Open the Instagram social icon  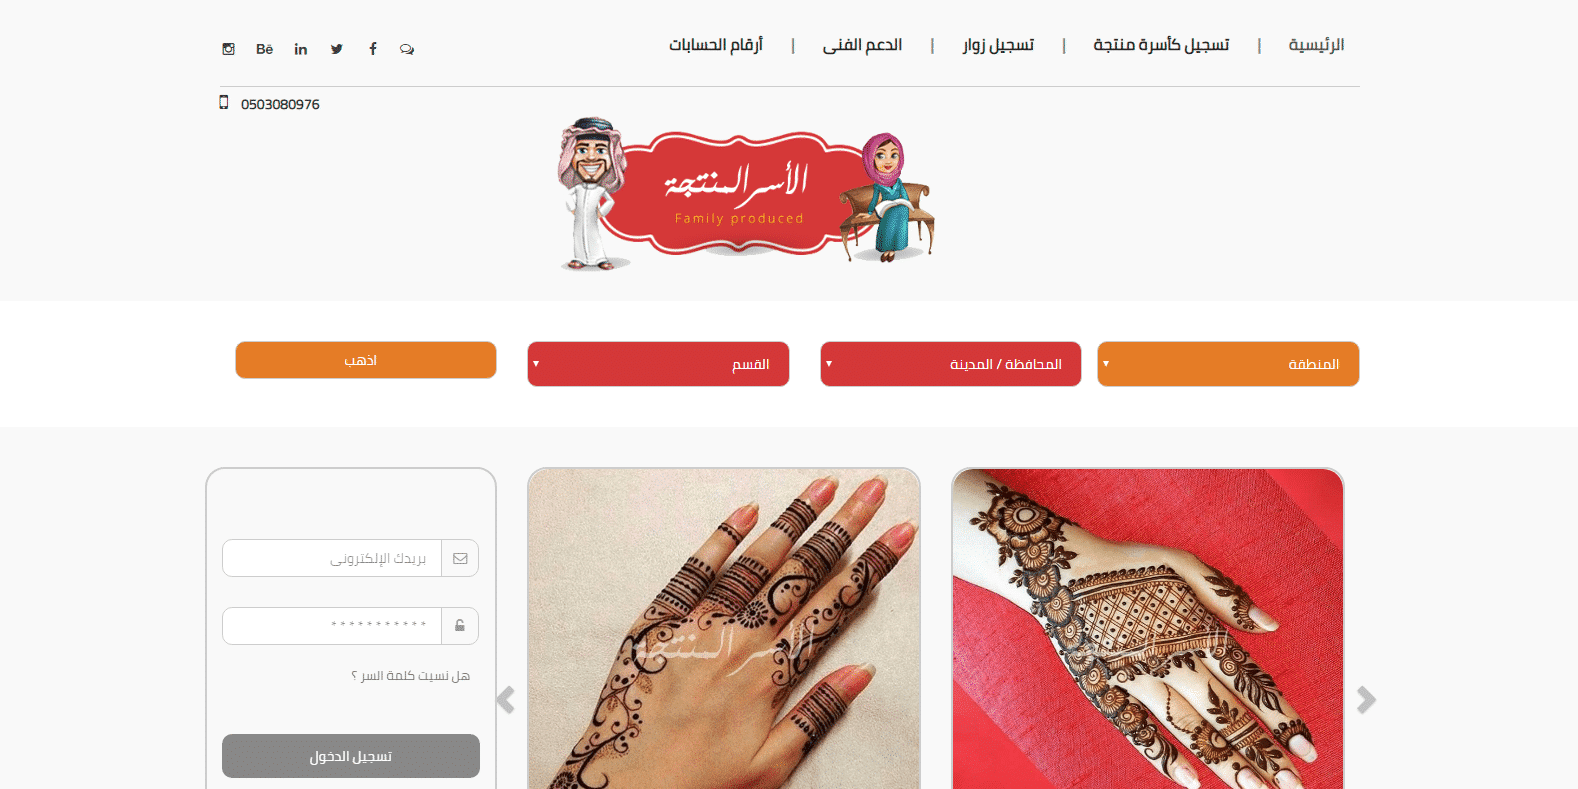(228, 49)
